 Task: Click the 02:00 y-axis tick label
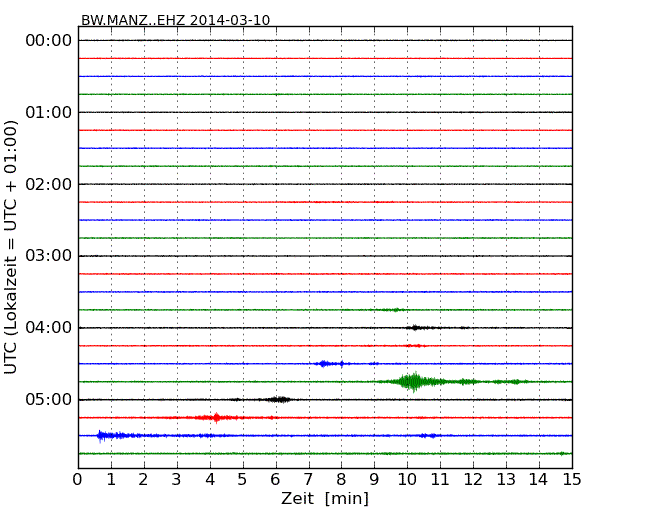click(47, 184)
